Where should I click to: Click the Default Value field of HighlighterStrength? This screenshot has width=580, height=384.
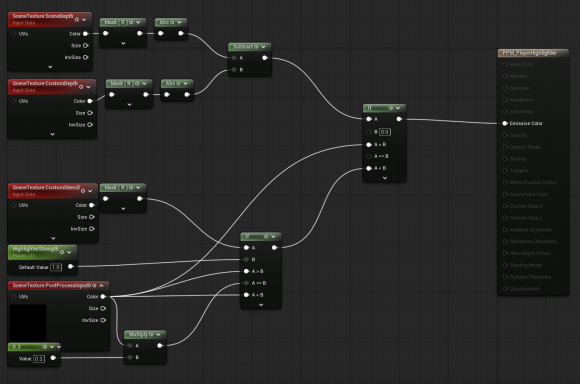pyautogui.click(x=56, y=267)
